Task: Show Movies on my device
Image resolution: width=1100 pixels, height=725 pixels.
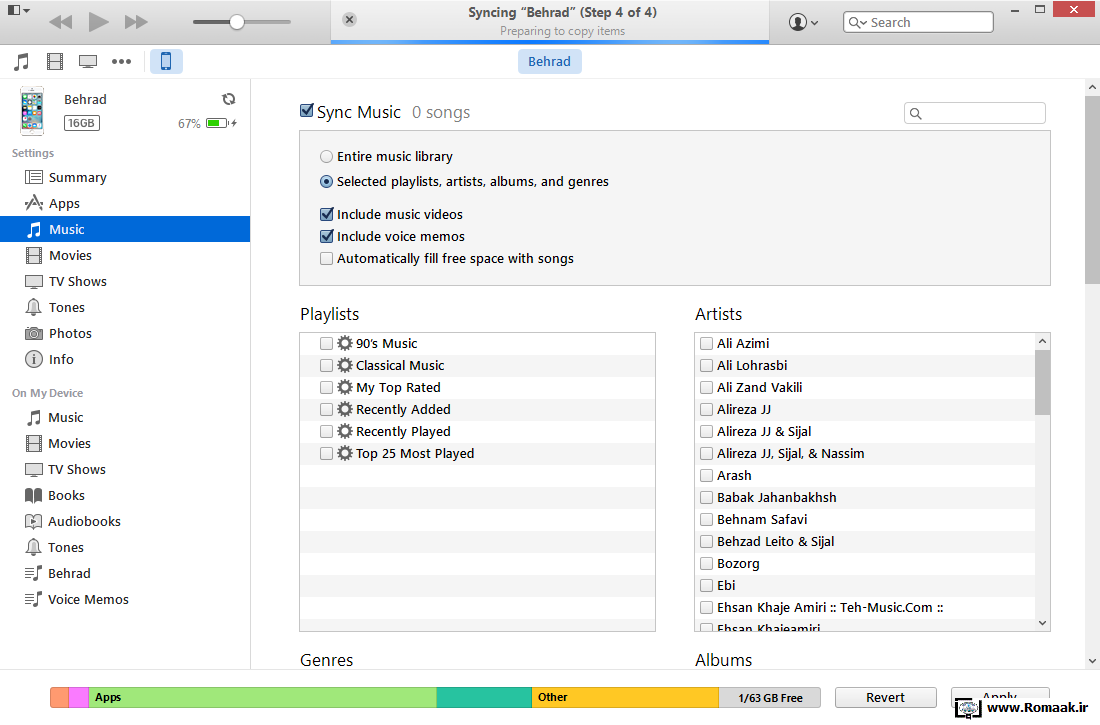Action: [125, 444]
